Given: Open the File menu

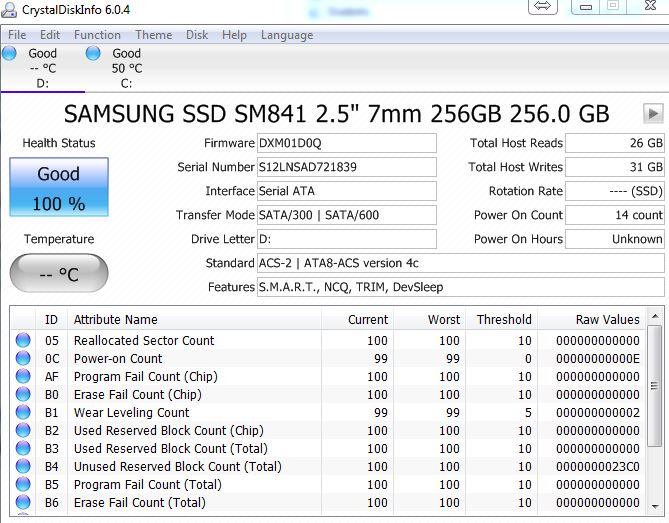Looking at the screenshot, I should (x=17, y=35).
